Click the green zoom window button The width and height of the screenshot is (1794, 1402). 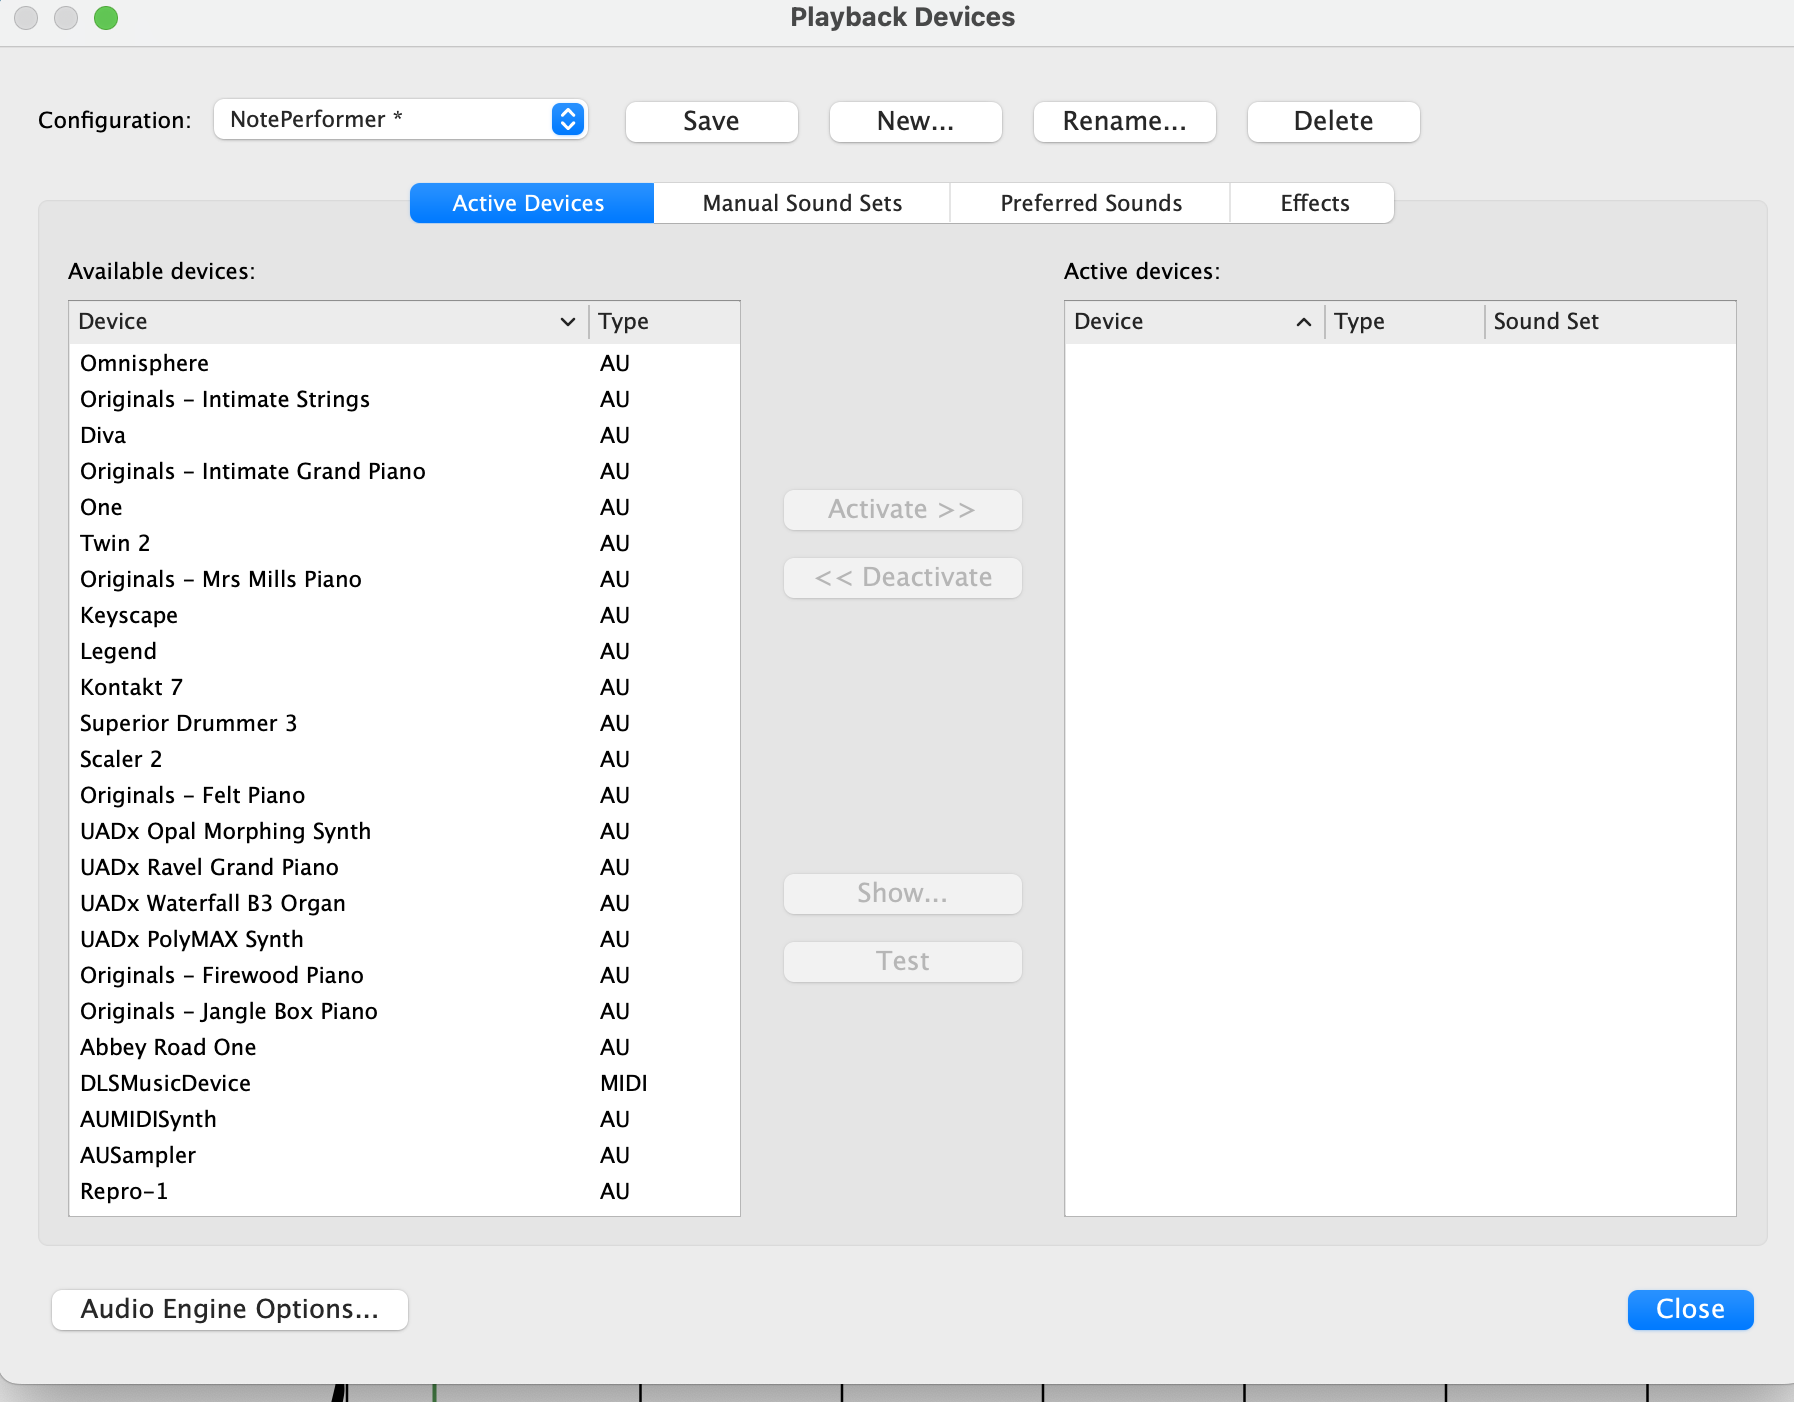coord(106,18)
